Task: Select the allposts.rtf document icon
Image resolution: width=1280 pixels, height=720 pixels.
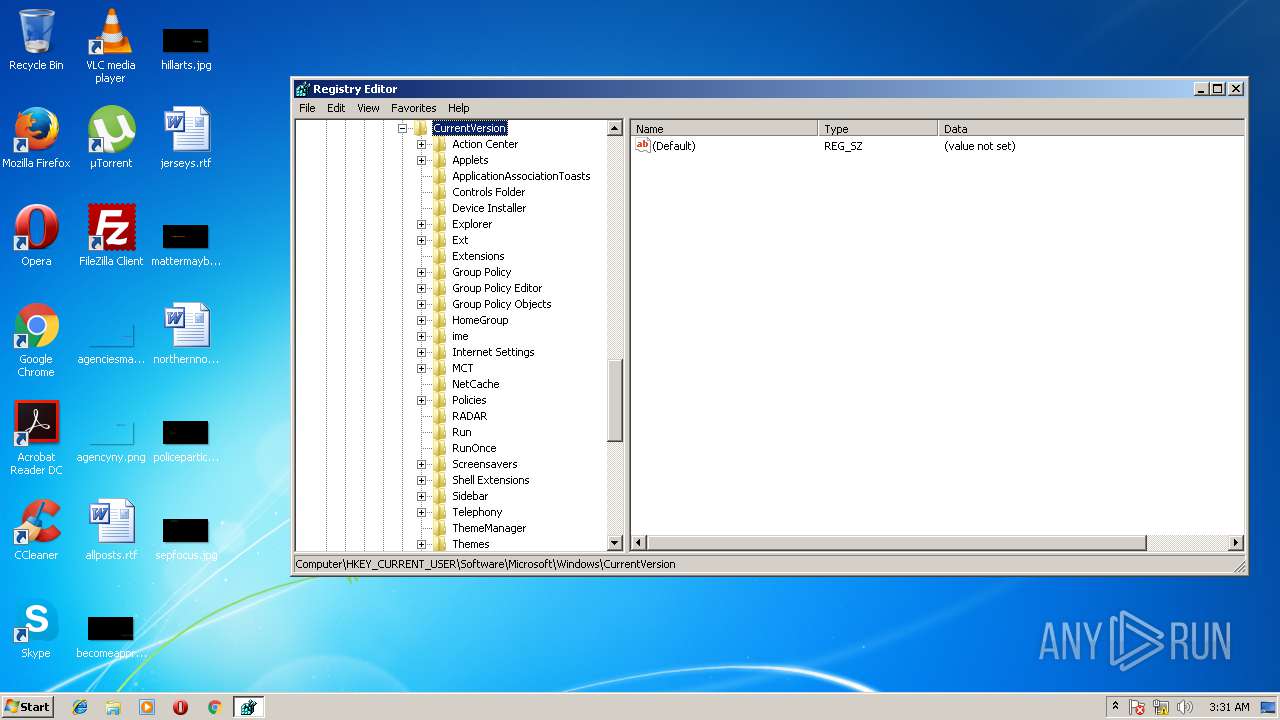Action: click(111, 530)
